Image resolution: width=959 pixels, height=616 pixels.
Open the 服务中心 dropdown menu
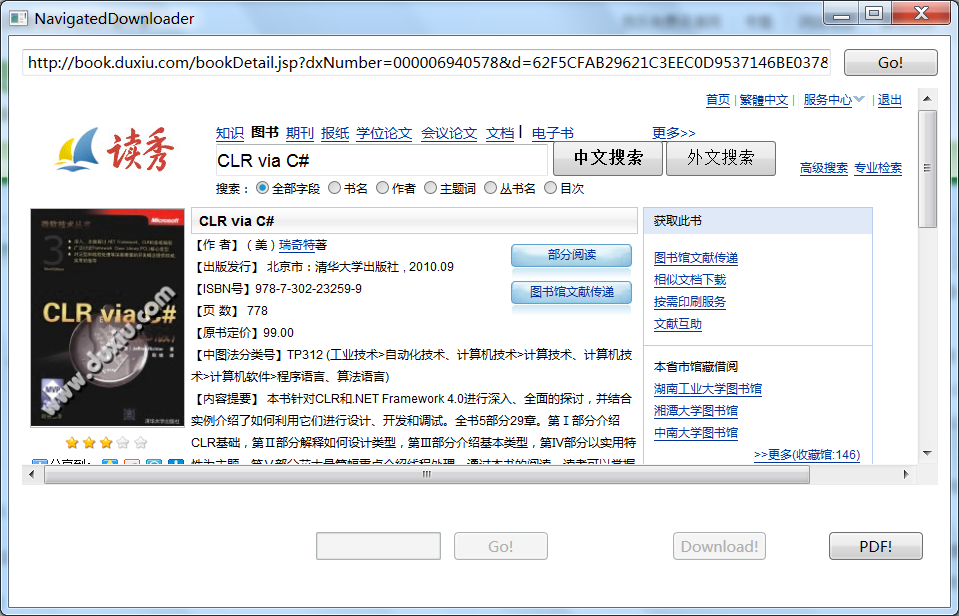[834, 100]
